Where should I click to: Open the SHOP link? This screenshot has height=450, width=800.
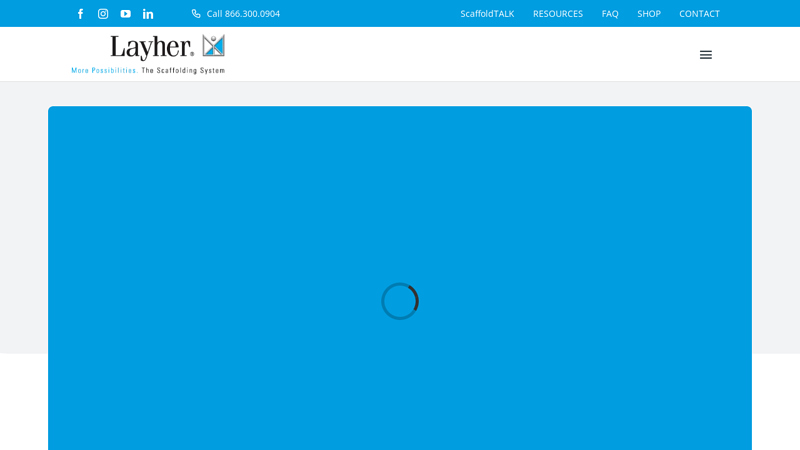(x=648, y=14)
